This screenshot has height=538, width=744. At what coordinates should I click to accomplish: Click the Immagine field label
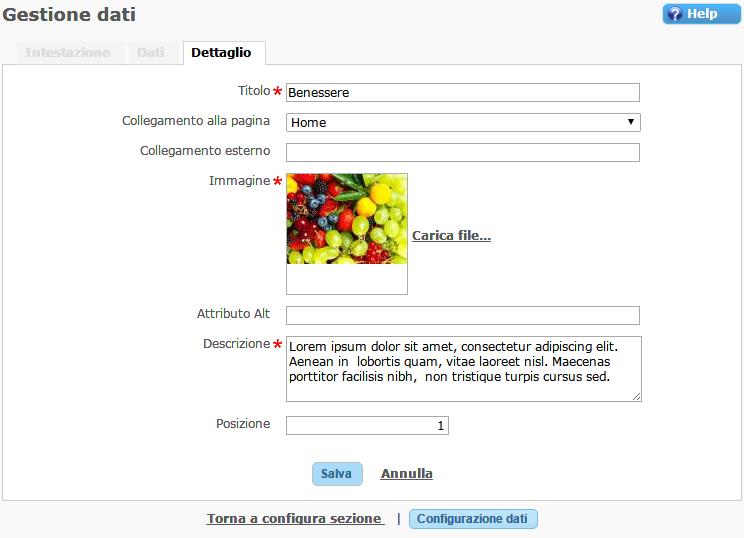pos(239,181)
